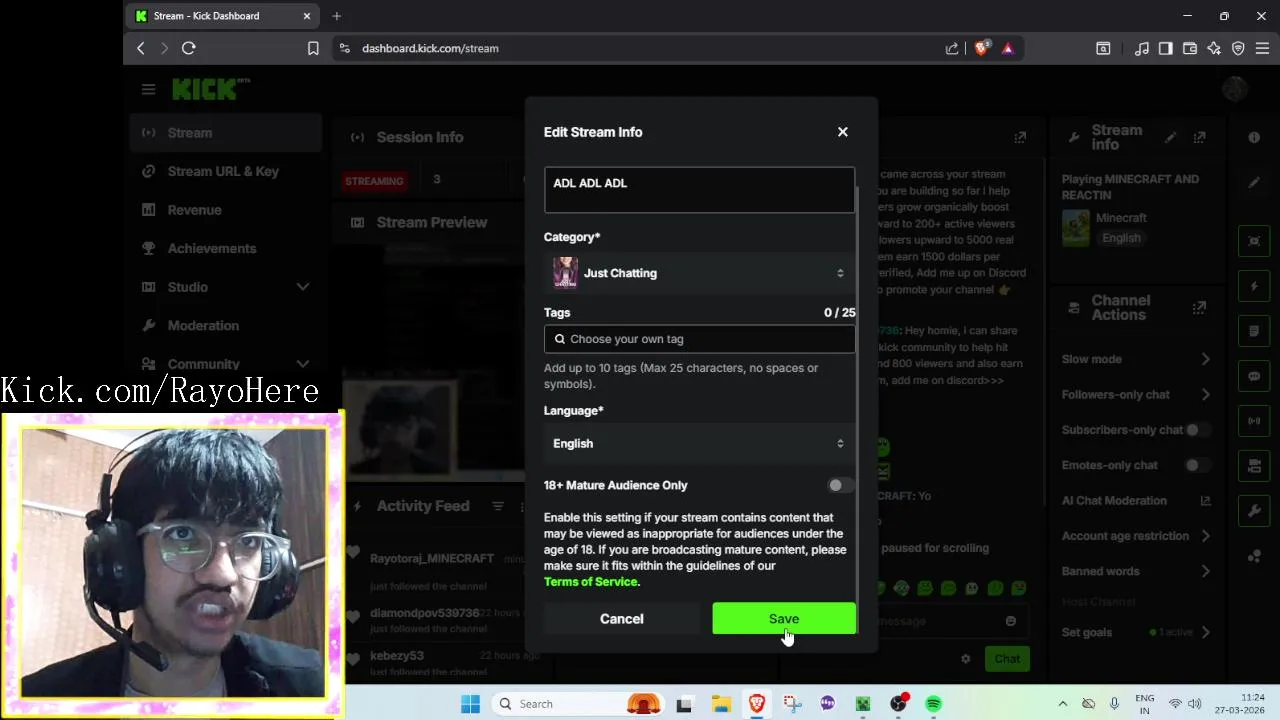Select Stream in the sidebar
1280x720 pixels.
tap(225, 133)
